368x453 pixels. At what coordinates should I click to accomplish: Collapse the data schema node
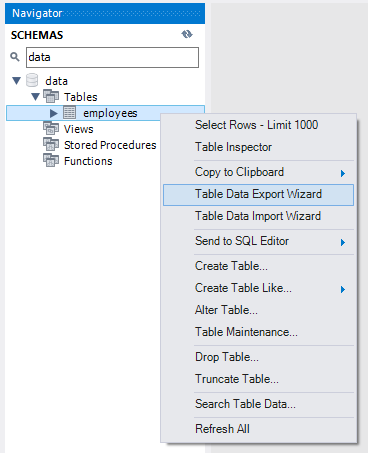pos(16,81)
